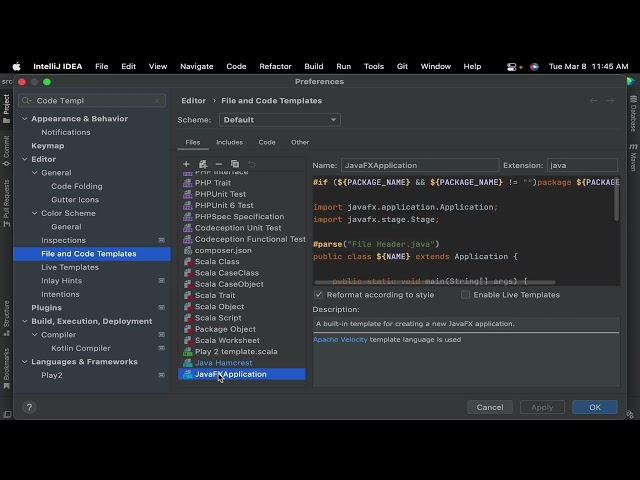Click the Cancel button
This screenshot has height=480, width=640.
point(490,407)
